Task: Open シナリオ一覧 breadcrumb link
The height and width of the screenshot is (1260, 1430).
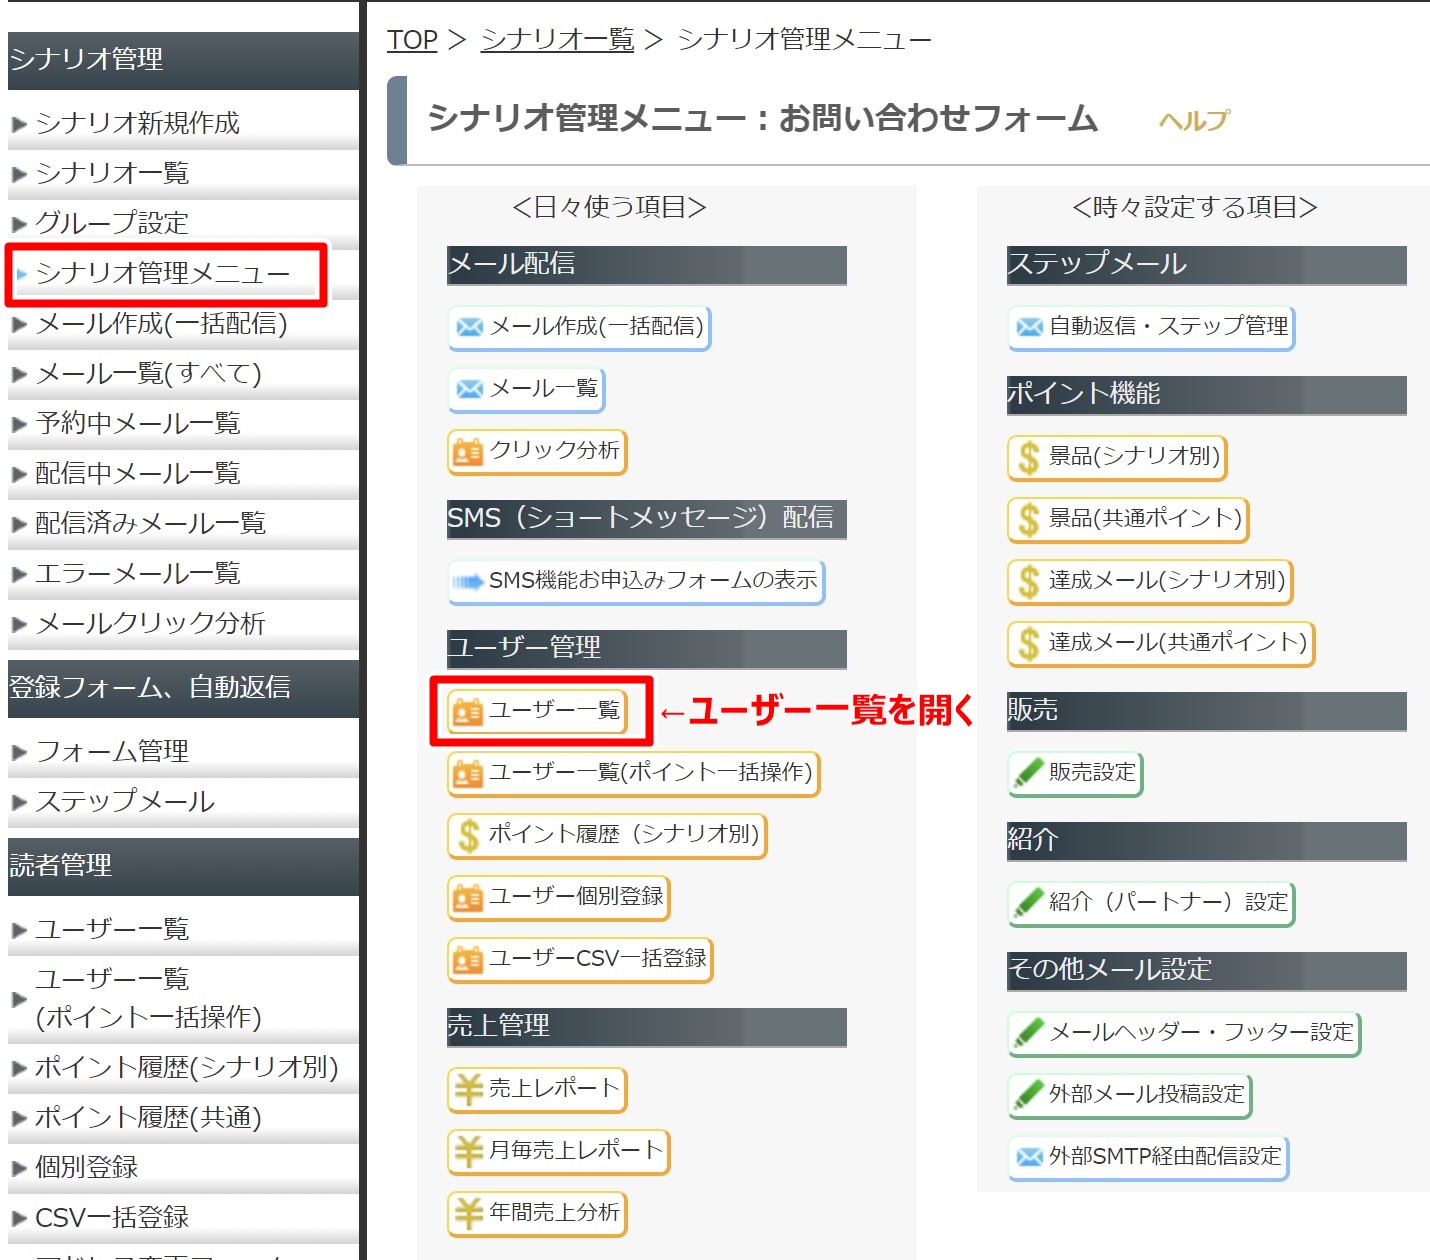Action: coord(557,40)
